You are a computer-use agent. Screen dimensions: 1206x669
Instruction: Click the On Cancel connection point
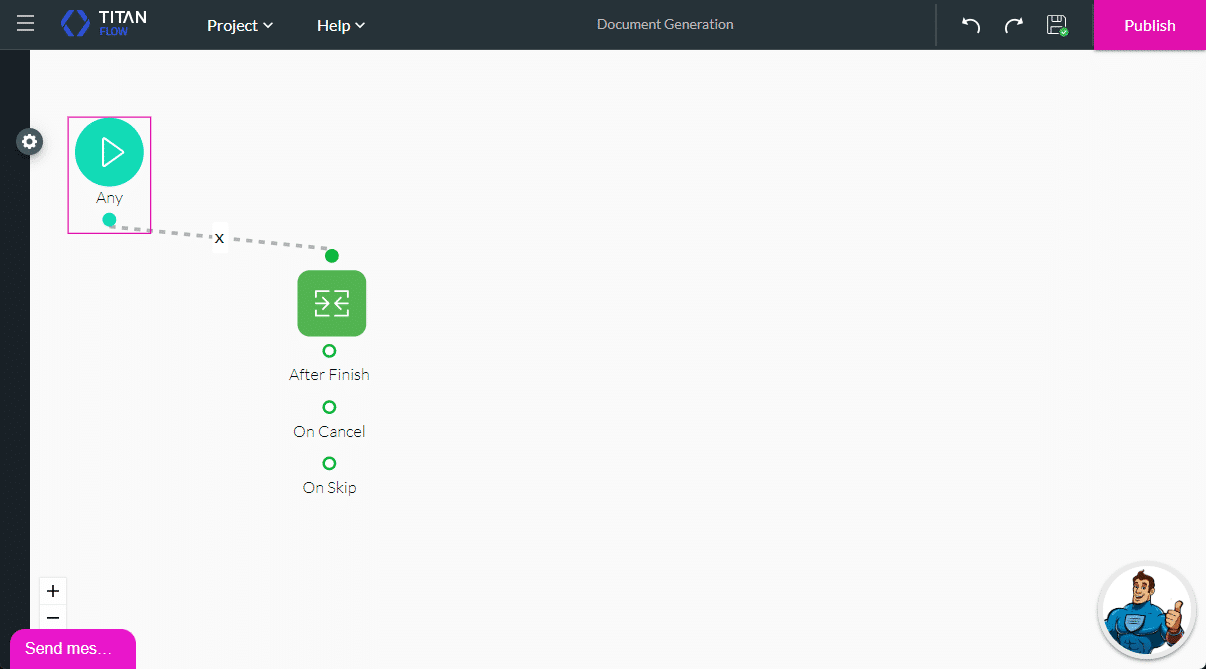pyautogui.click(x=329, y=407)
